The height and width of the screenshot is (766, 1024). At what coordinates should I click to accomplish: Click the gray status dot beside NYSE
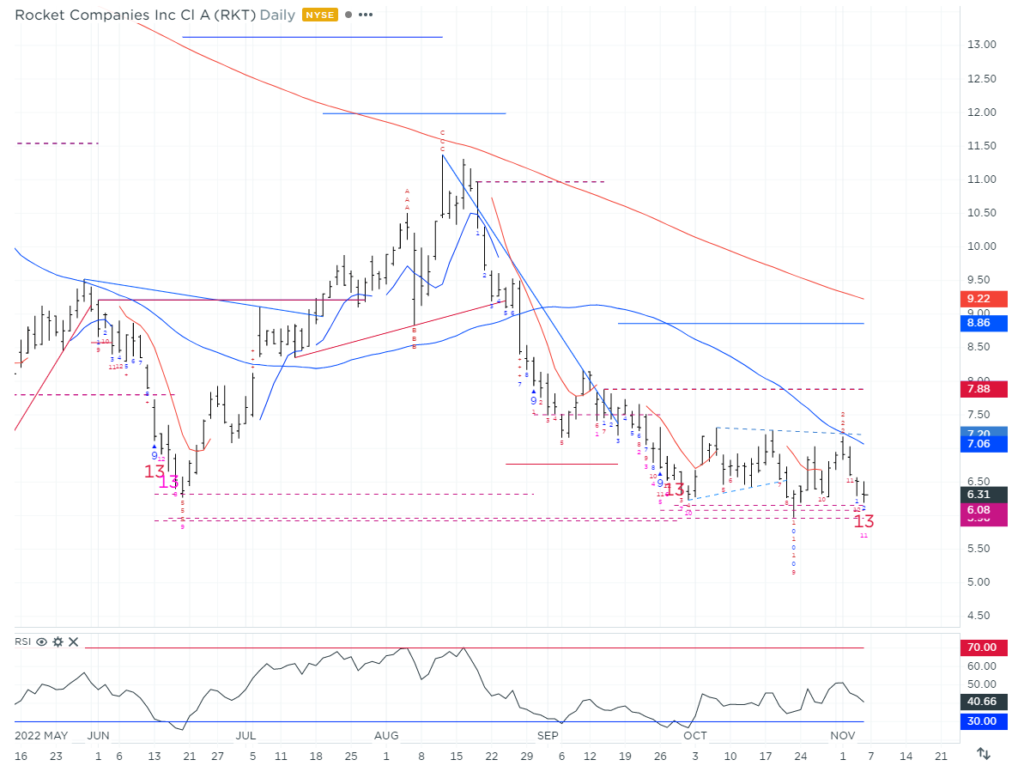pyautogui.click(x=349, y=14)
